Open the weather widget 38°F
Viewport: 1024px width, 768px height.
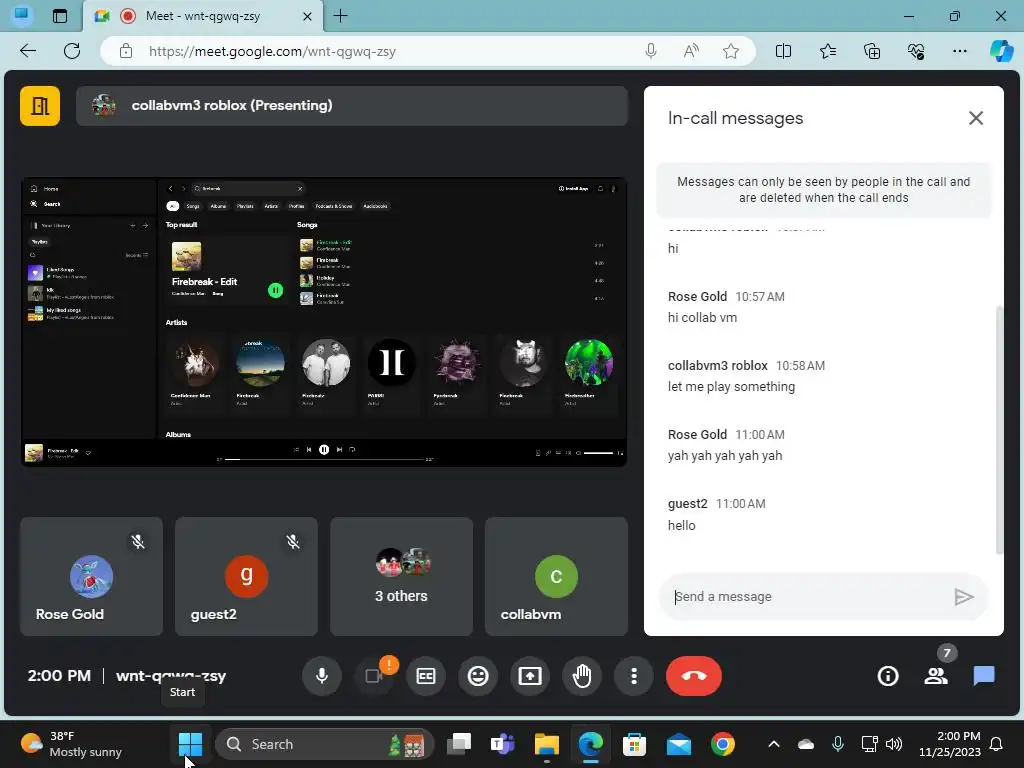pos(72,744)
